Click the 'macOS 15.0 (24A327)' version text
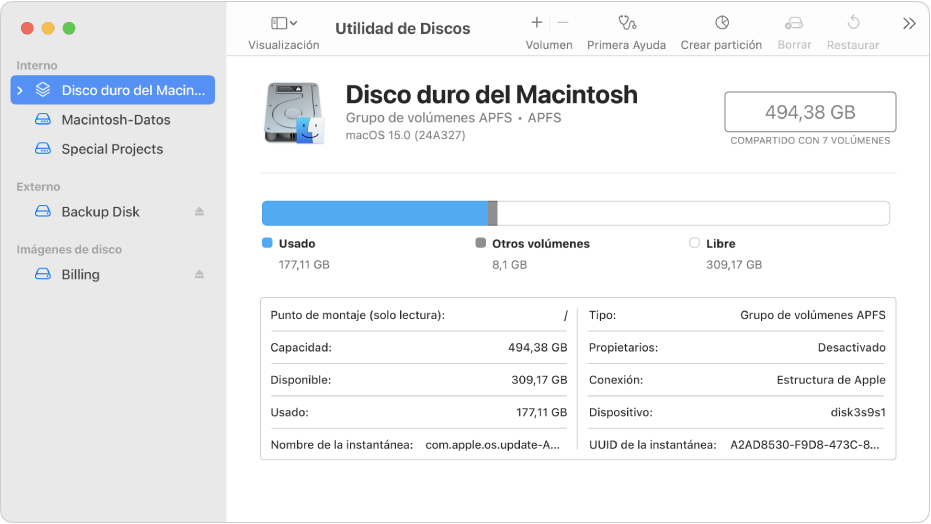931x524 pixels. coord(406,135)
